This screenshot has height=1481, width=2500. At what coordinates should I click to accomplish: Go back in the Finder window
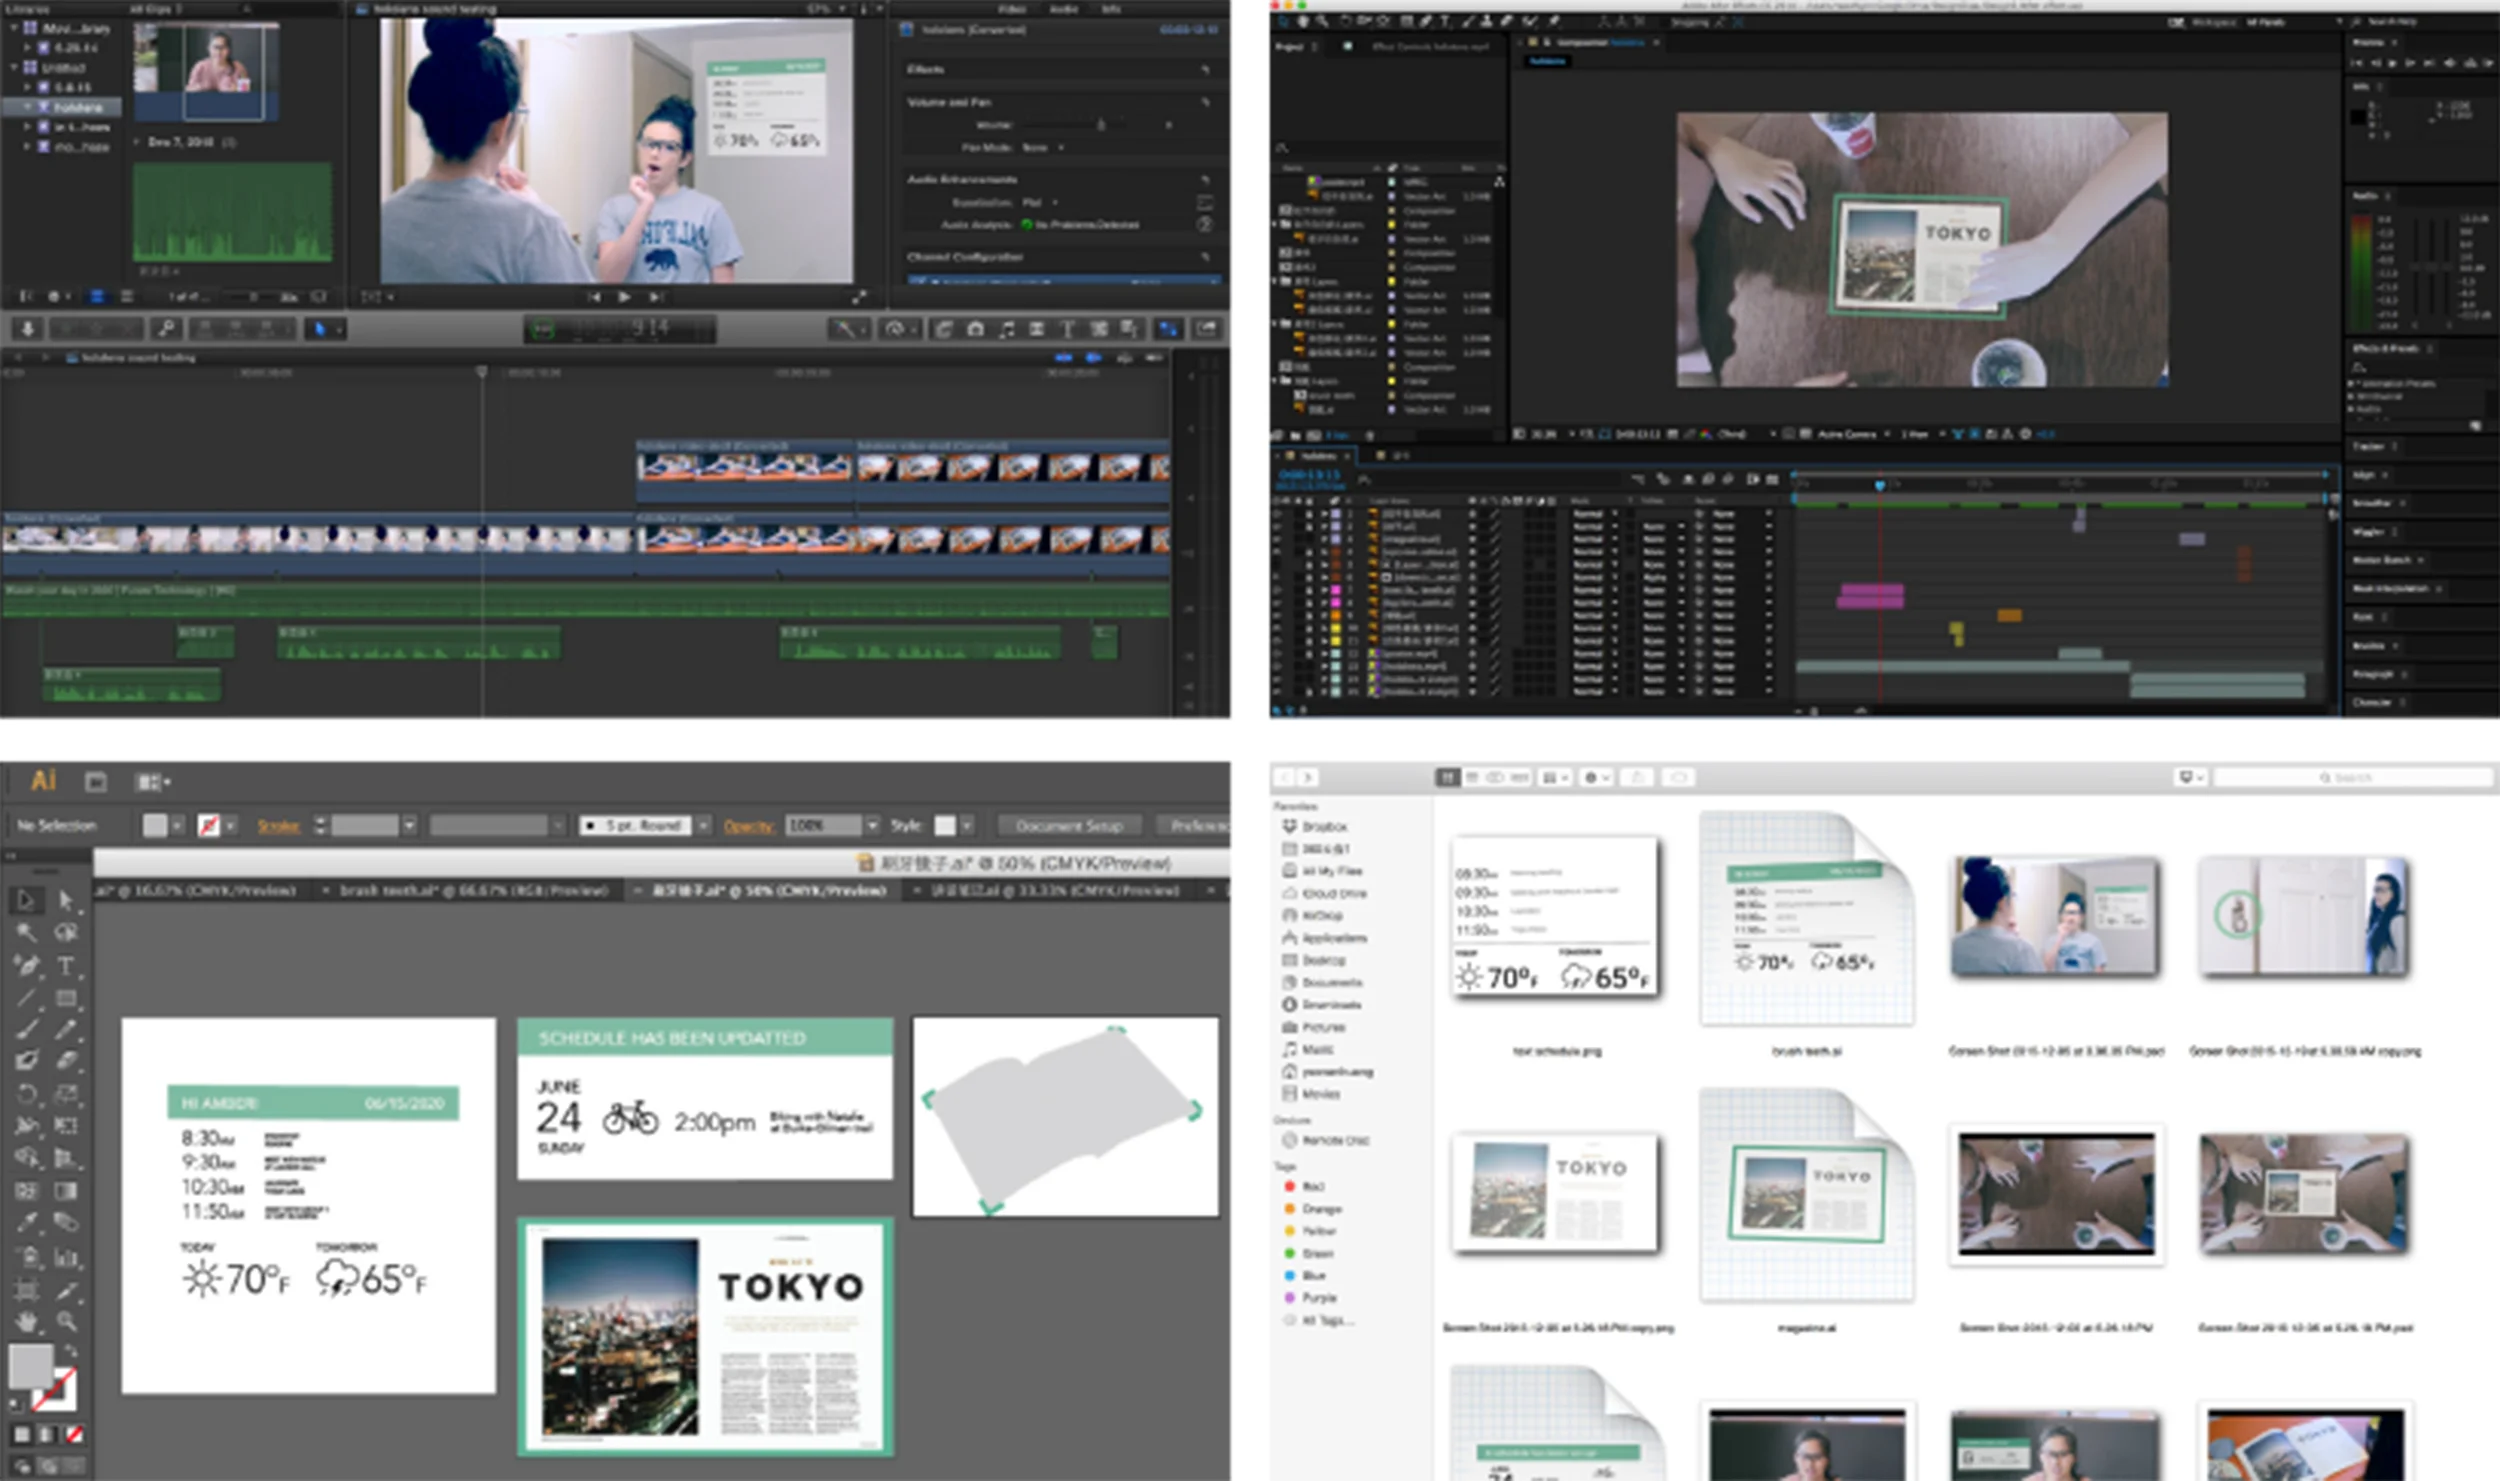(1285, 777)
